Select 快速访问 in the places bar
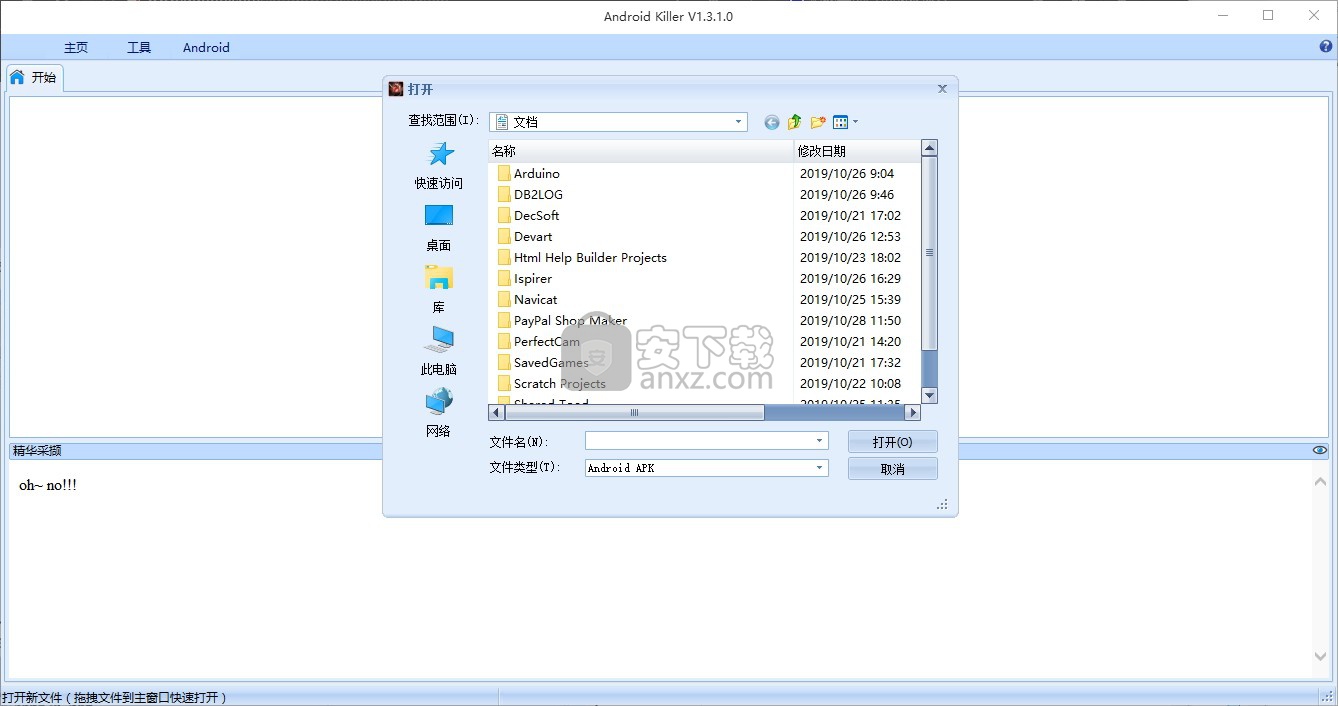The height and width of the screenshot is (706, 1338). coord(439,166)
